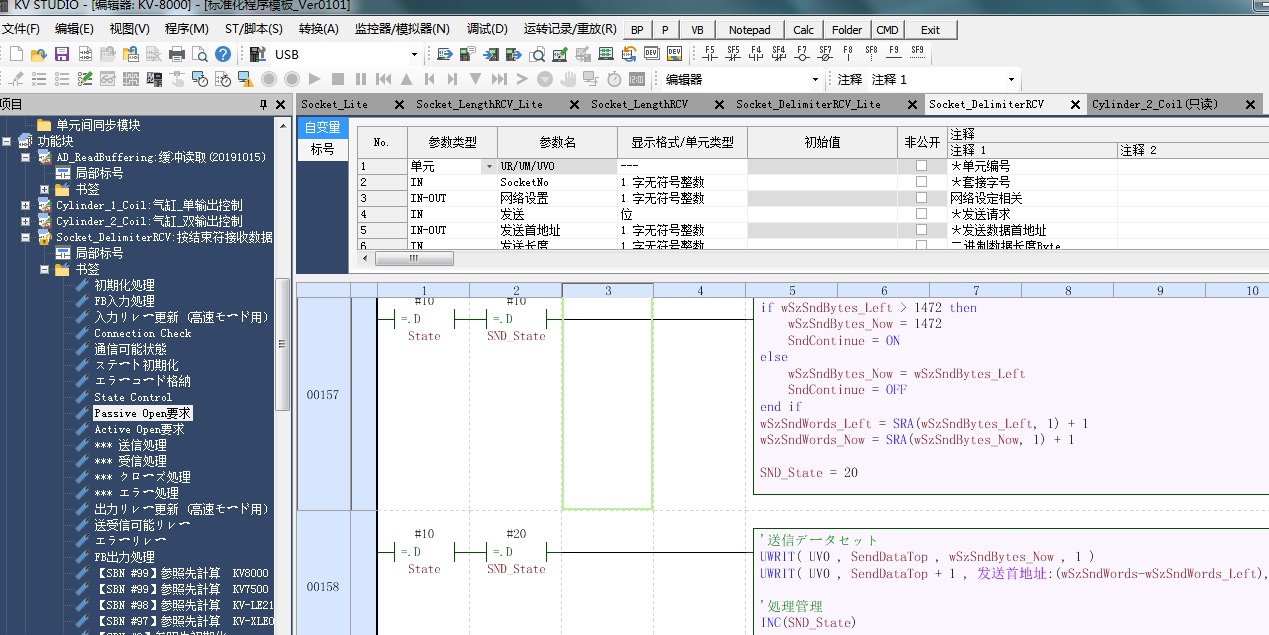Switch to the Socket_LengthRCV tab
The height and width of the screenshot is (635, 1269).
point(639,104)
